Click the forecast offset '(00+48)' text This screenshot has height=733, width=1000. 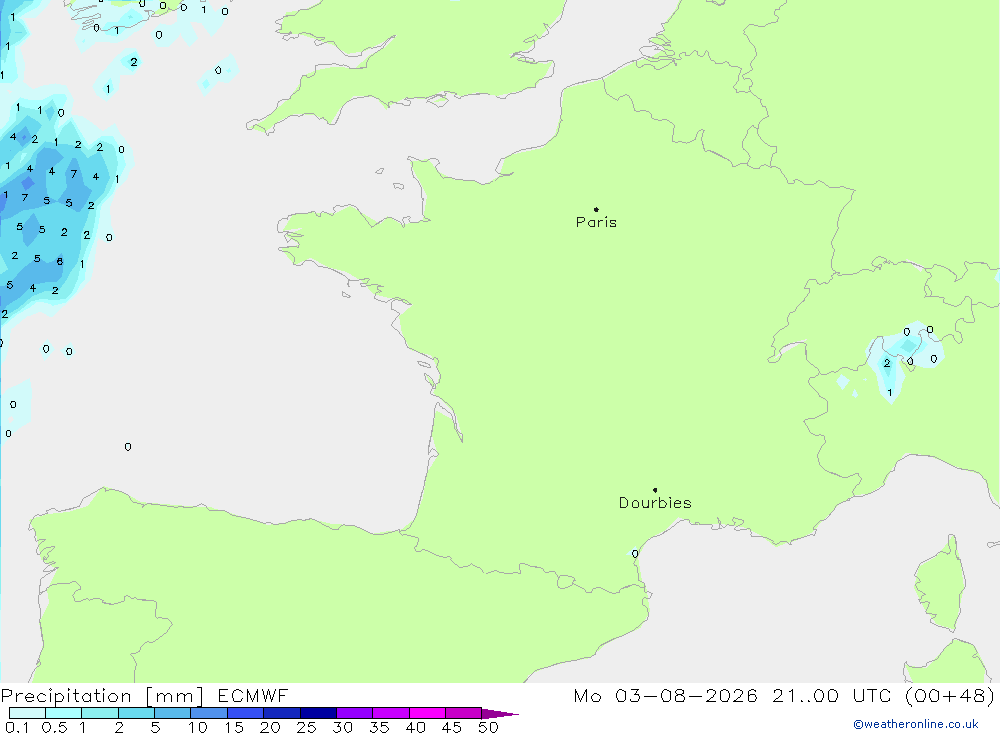[x=950, y=696]
